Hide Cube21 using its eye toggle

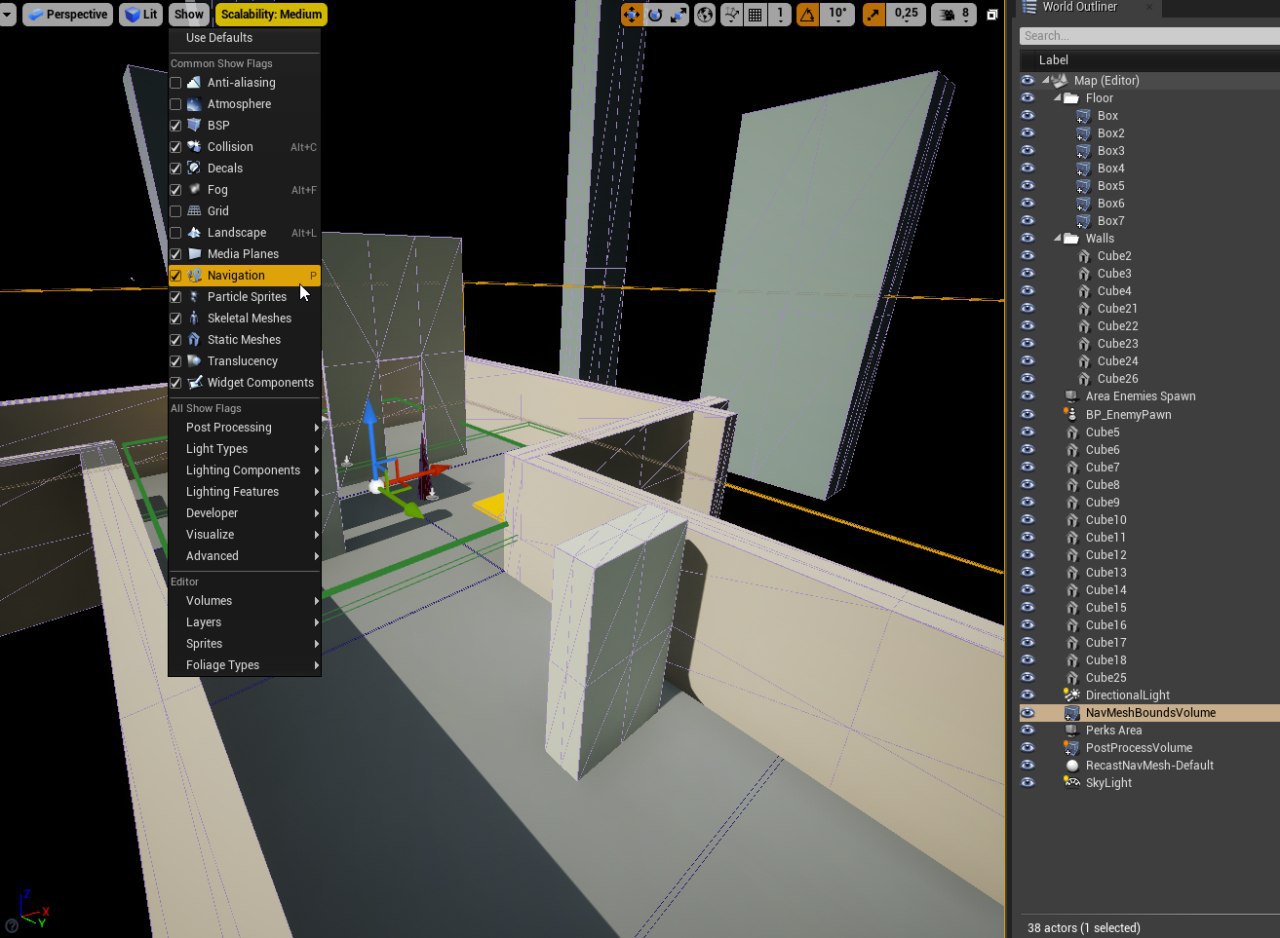tap(1027, 309)
